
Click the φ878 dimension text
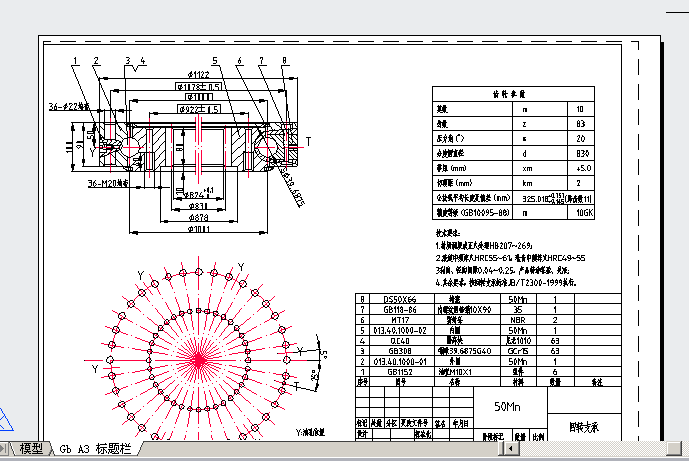(x=198, y=217)
